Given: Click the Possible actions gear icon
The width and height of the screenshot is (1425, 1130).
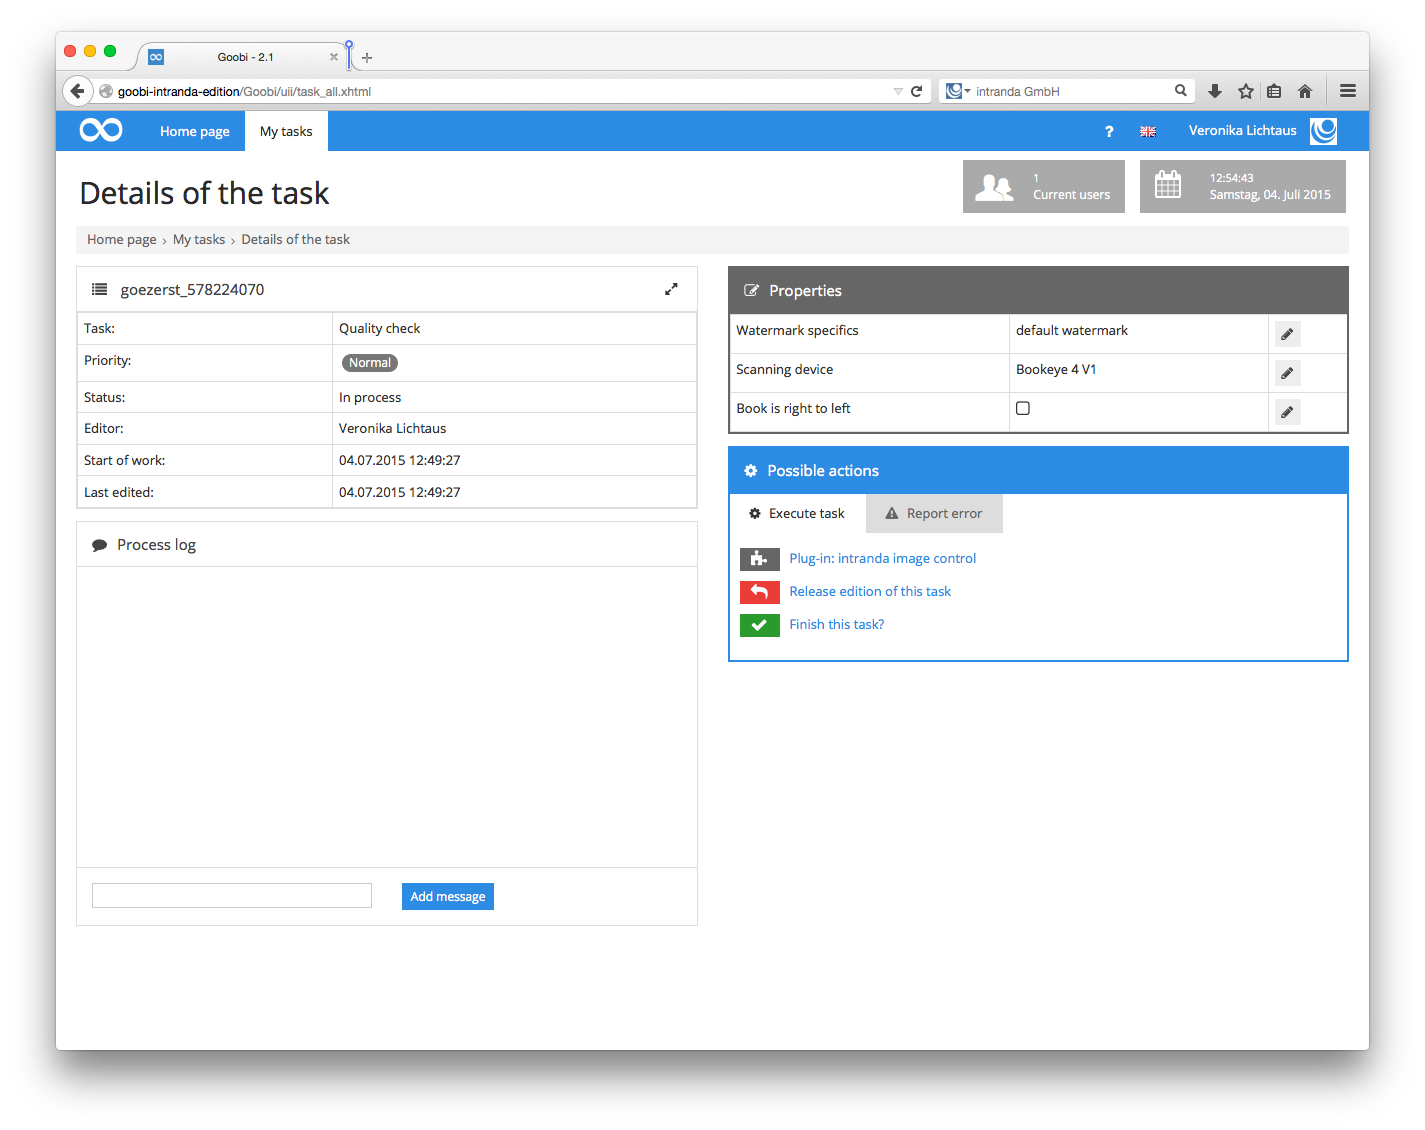Looking at the screenshot, I should click(751, 471).
